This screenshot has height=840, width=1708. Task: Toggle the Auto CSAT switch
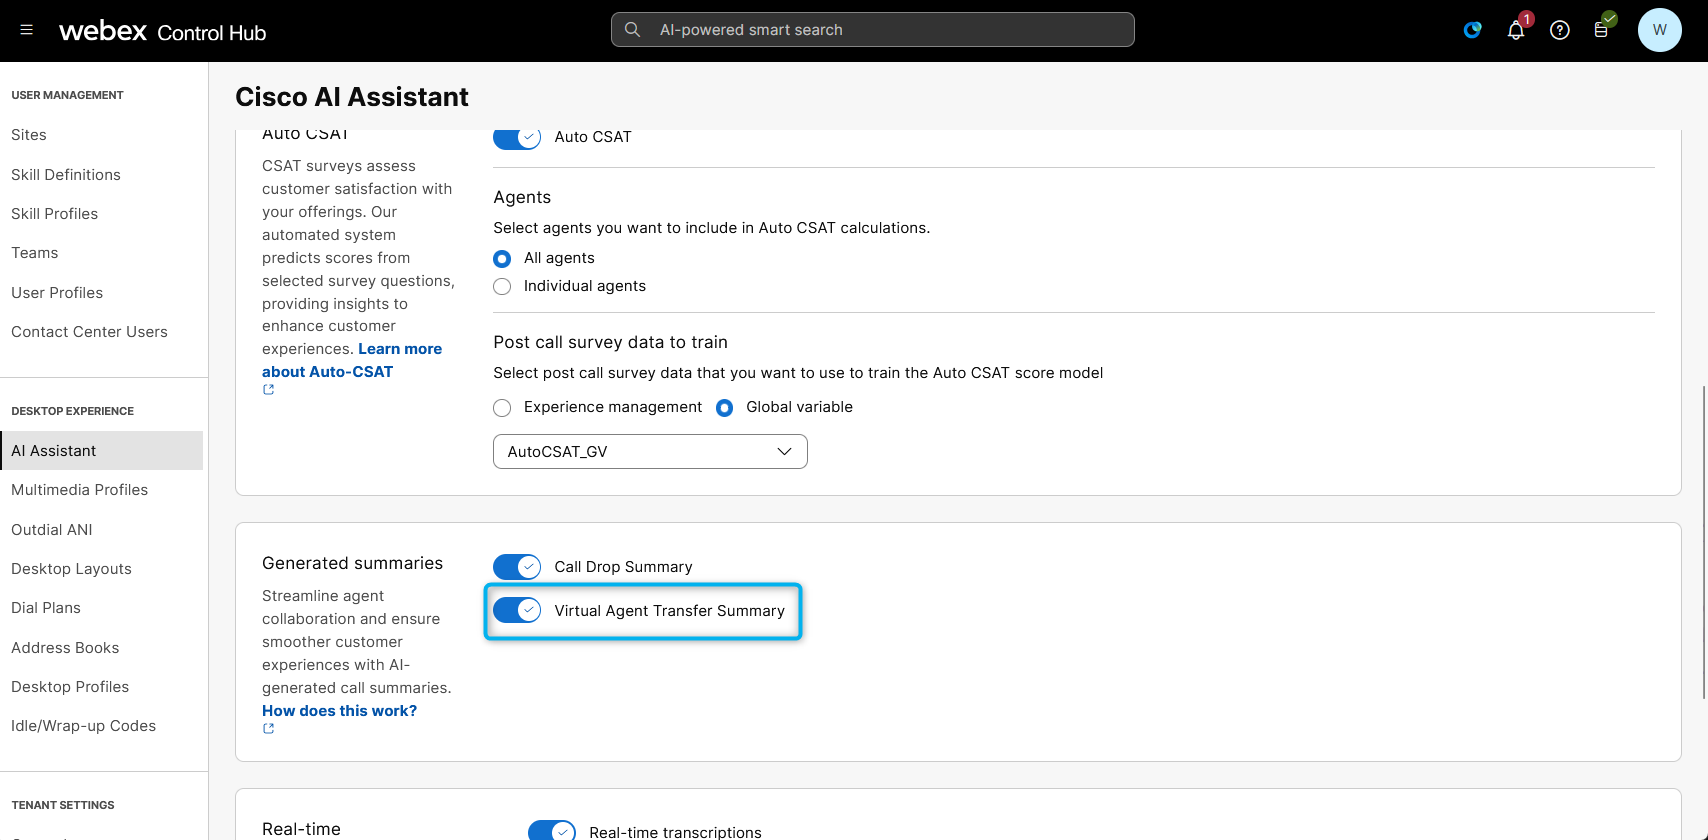tap(517, 138)
